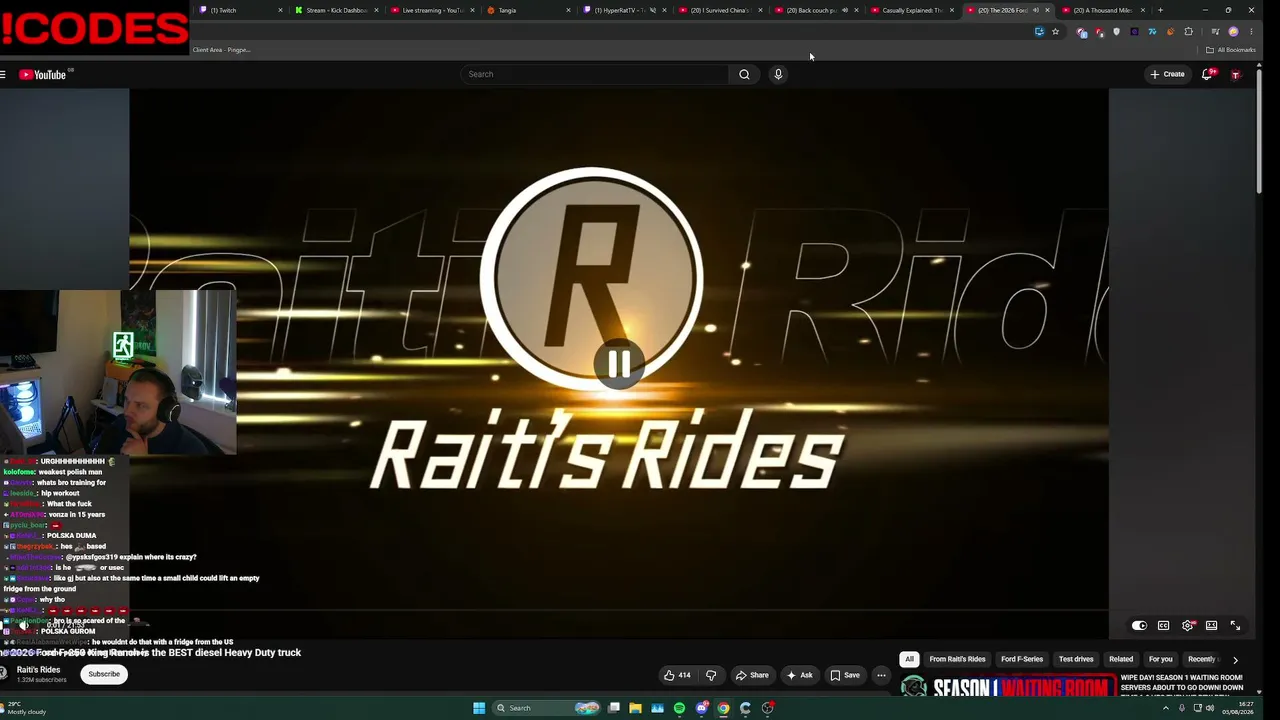Open the YouTube account avatar menu
The height and width of the screenshot is (720, 1280).
click(x=1236, y=75)
